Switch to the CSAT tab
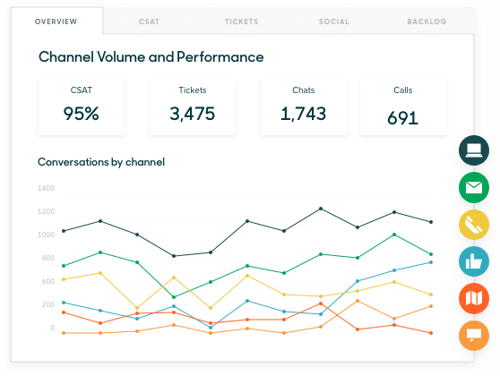The image size is (500, 376). coord(149,22)
